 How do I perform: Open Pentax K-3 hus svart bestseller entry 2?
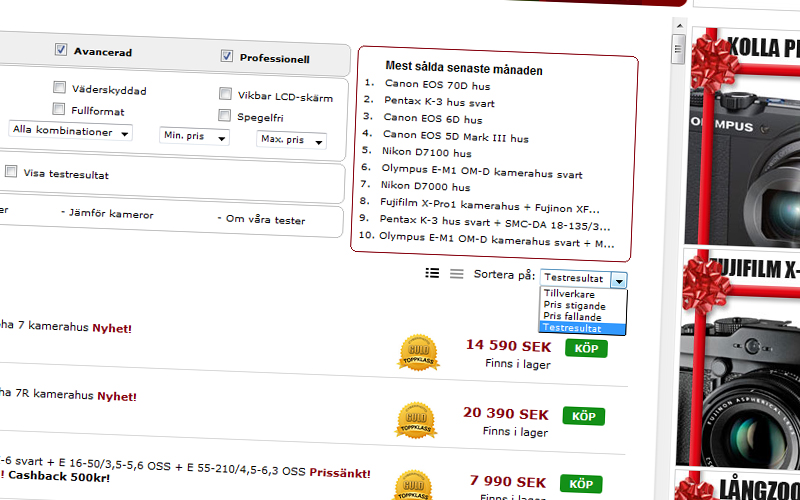tap(439, 102)
